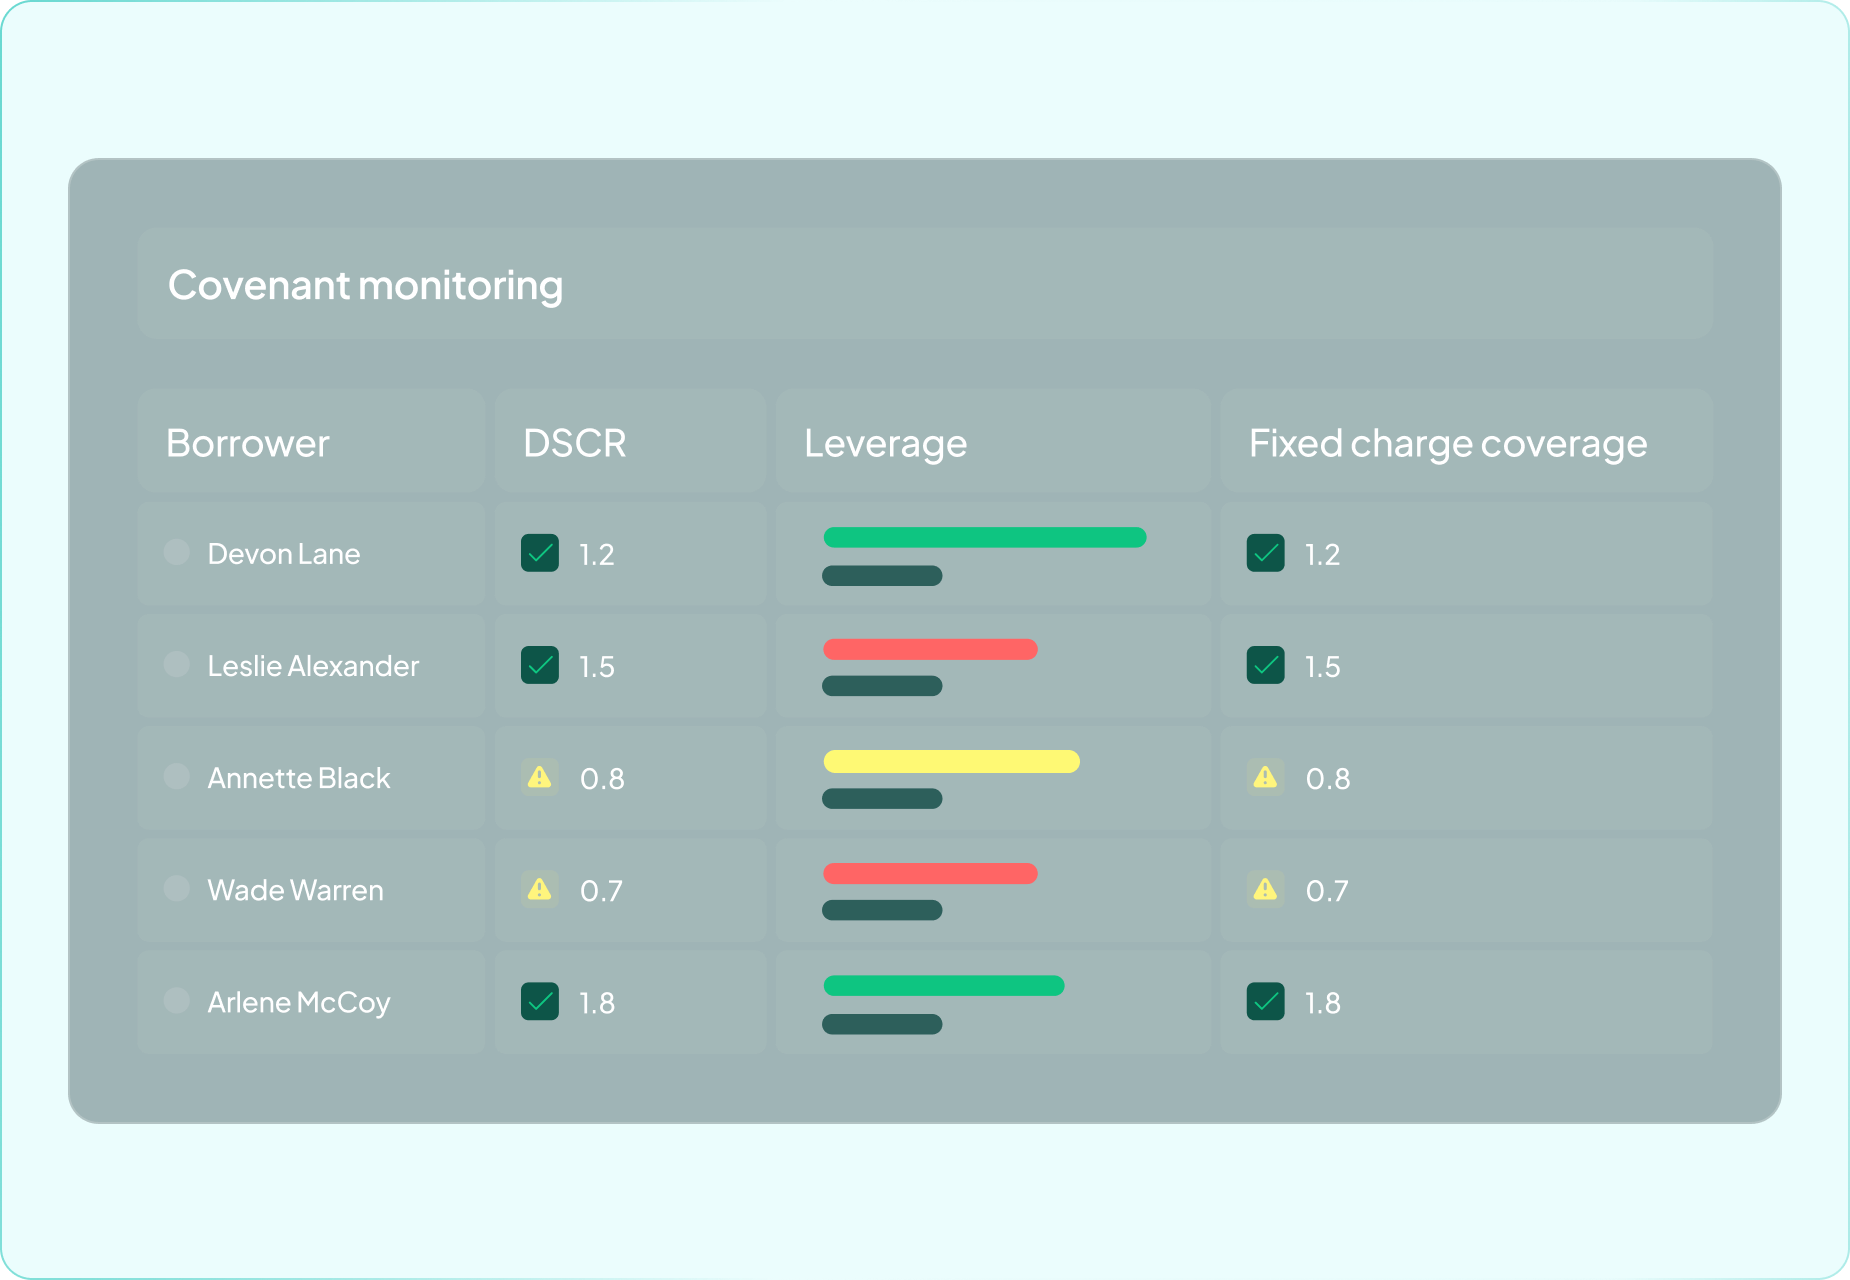Click the dark secondary leverage bar for Devon Lane
Screen dimensions: 1850x1280
[x=882, y=576]
